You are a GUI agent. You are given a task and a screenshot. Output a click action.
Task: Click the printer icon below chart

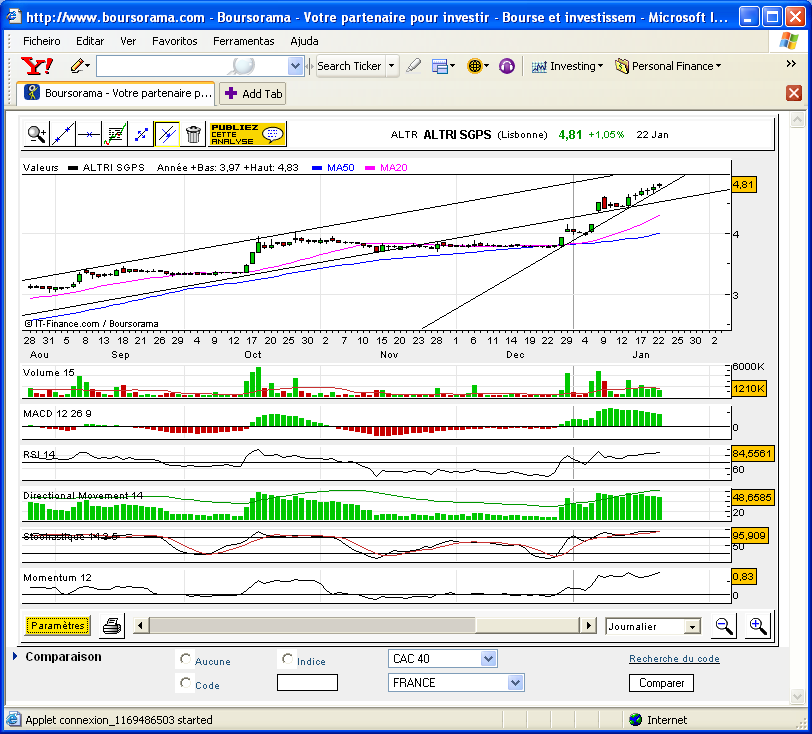112,626
